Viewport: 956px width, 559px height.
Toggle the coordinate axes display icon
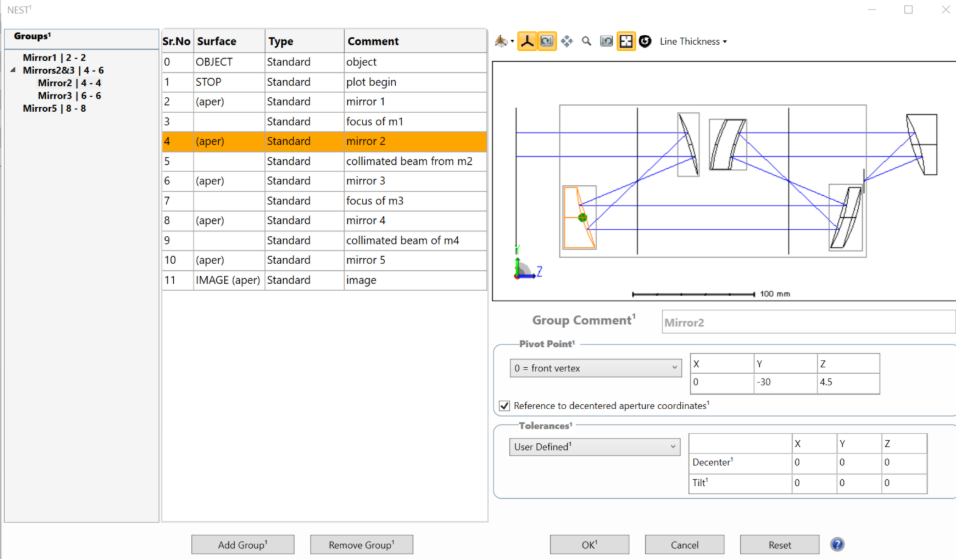[528, 42]
